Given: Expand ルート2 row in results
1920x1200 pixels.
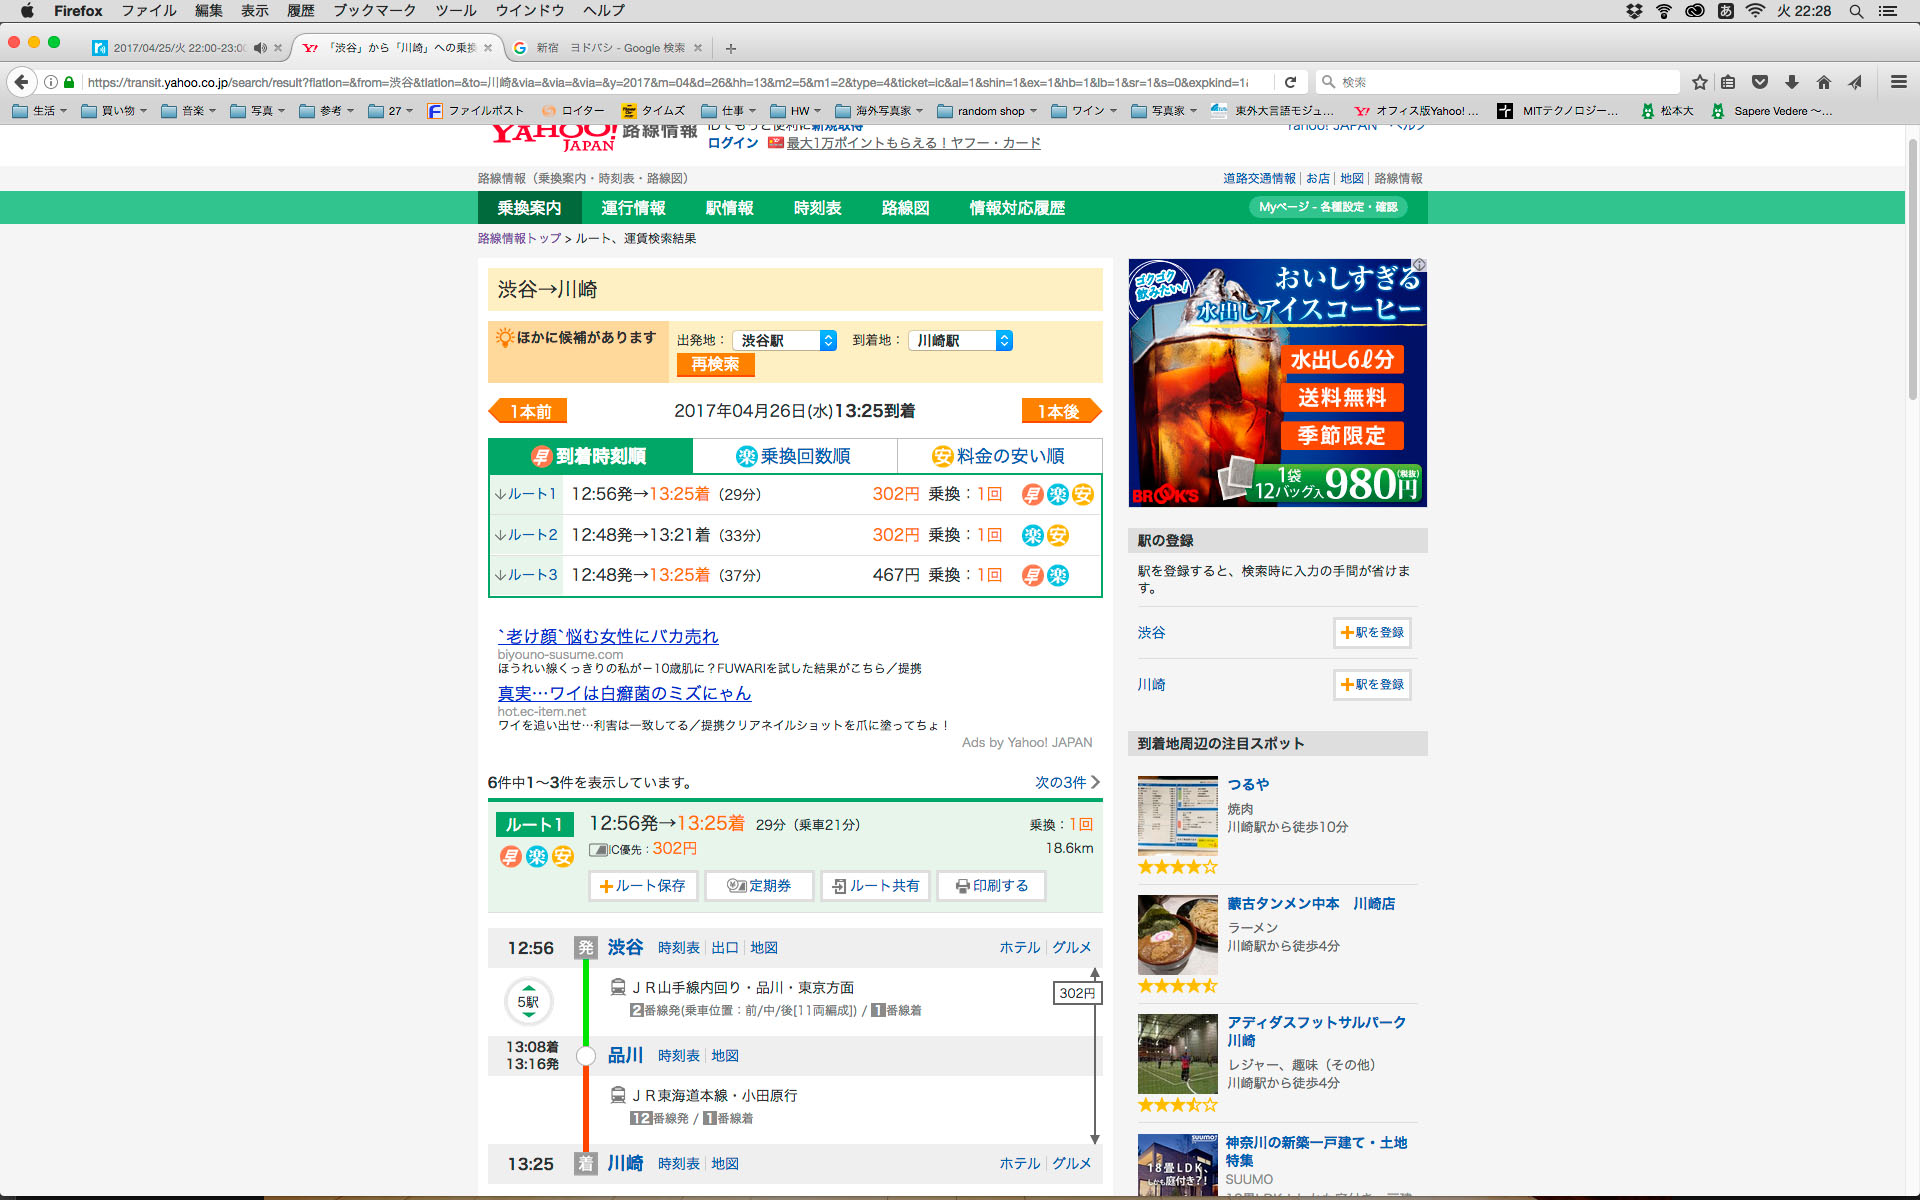Looking at the screenshot, I should pyautogui.click(x=526, y=535).
